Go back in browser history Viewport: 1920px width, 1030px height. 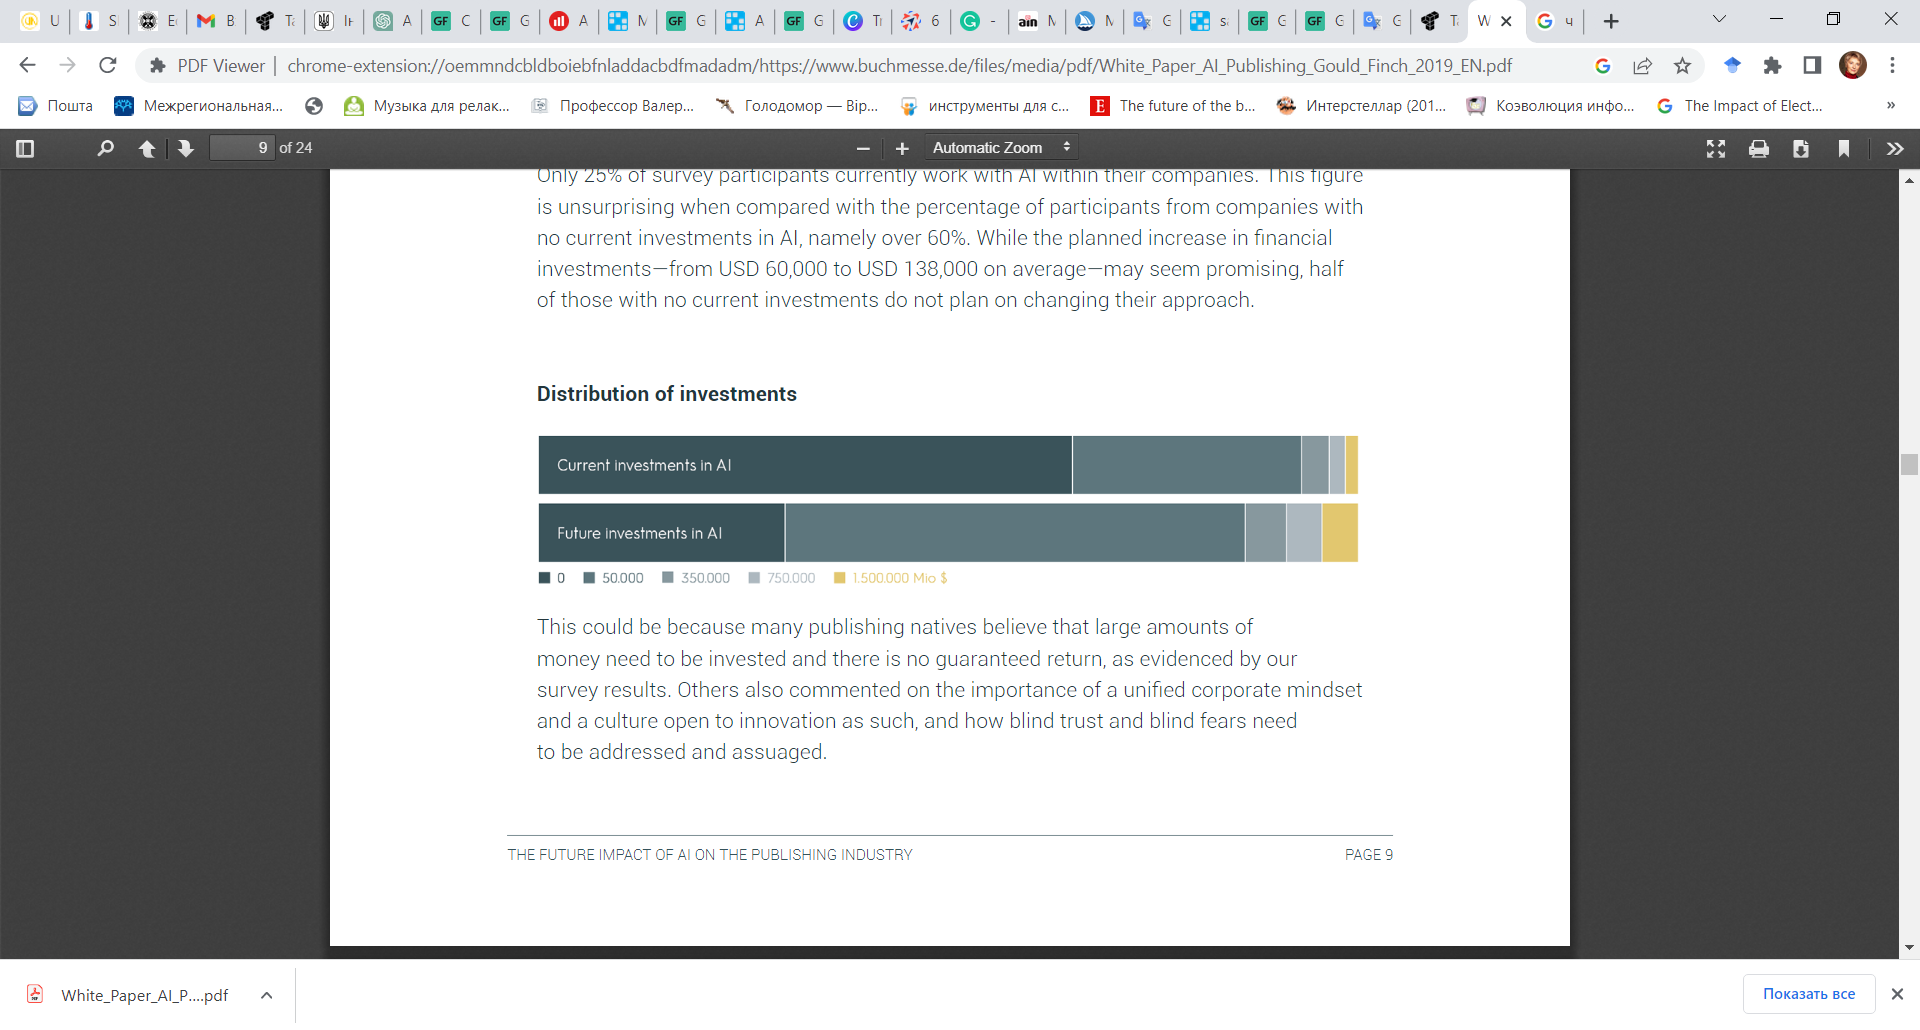click(27, 65)
